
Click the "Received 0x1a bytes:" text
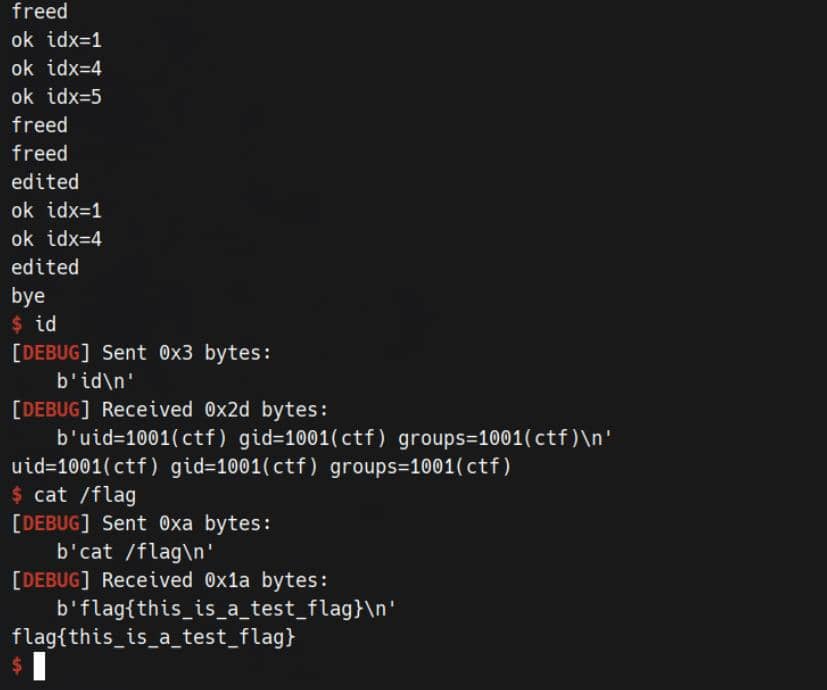pyautogui.click(x=215, y=580)
